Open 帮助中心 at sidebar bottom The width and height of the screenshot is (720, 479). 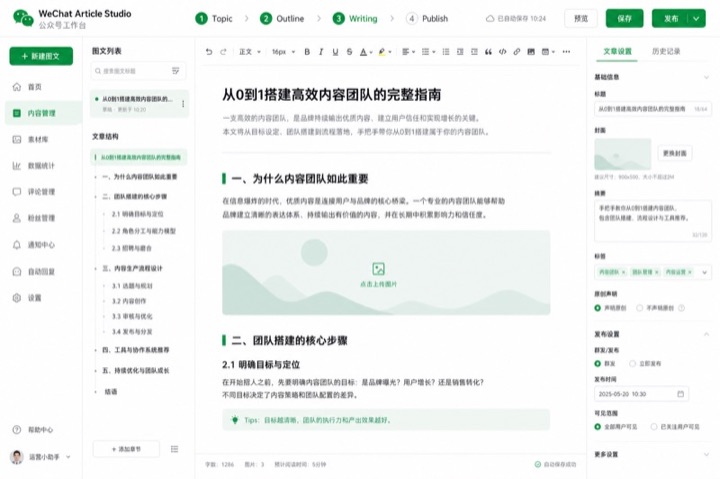pos(33,430)
